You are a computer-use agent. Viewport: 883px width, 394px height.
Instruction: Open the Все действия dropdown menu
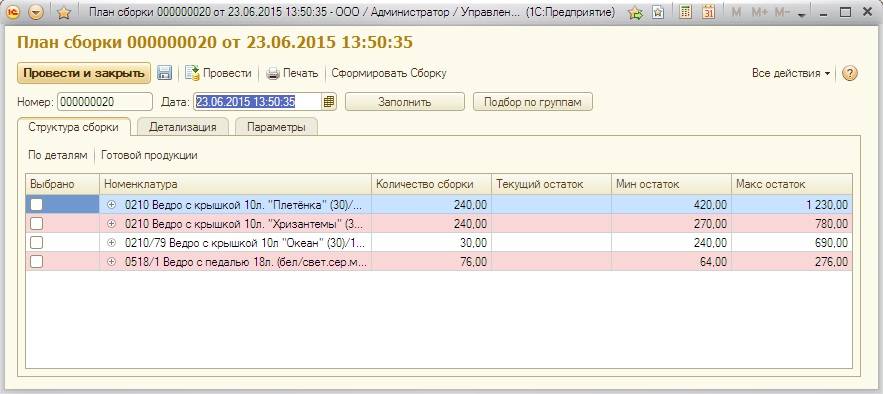pyautogui.click(x=791, y=73)
